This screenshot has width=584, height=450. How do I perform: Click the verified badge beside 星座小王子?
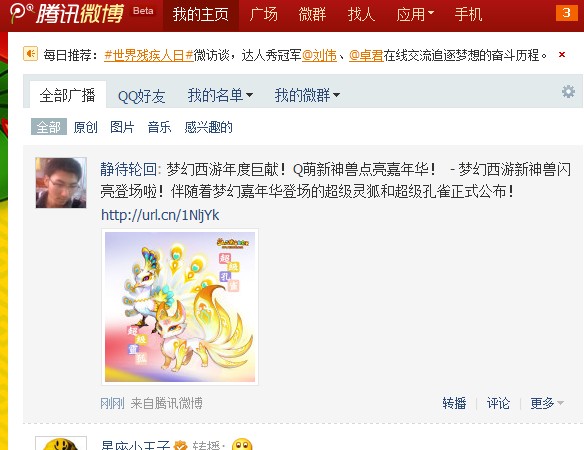[x=181, y=446]
